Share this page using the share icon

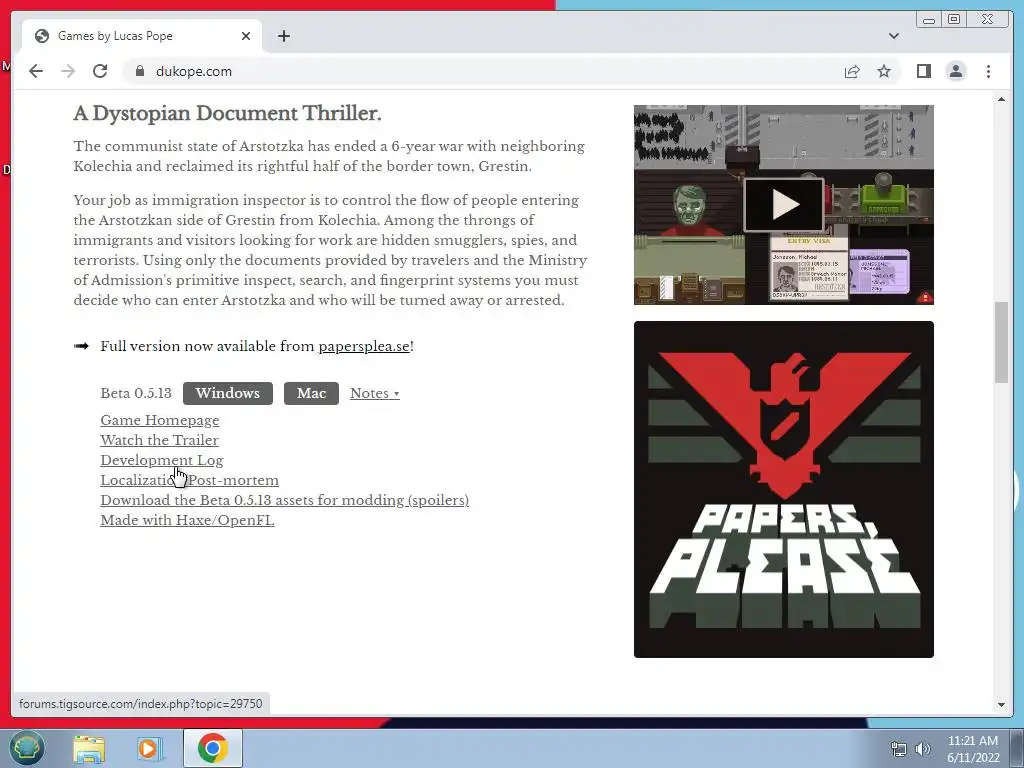coord(852,71)
